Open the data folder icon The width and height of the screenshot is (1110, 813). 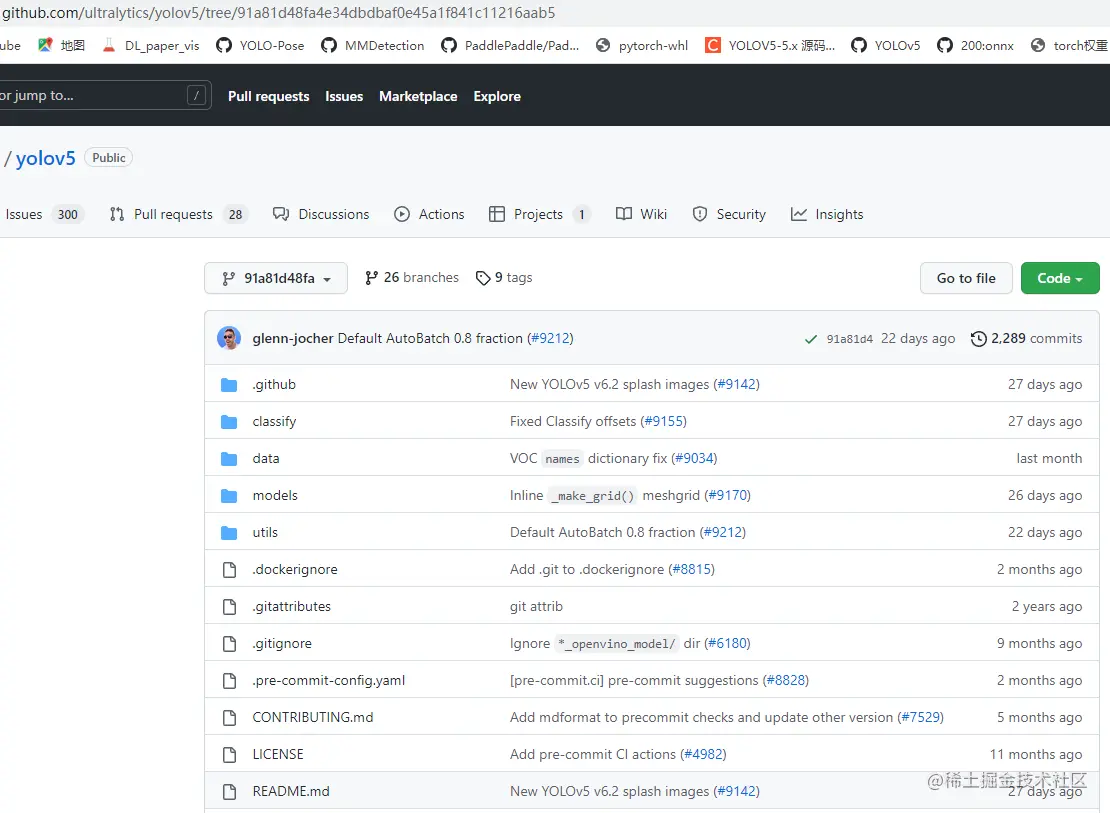(229, 459)
